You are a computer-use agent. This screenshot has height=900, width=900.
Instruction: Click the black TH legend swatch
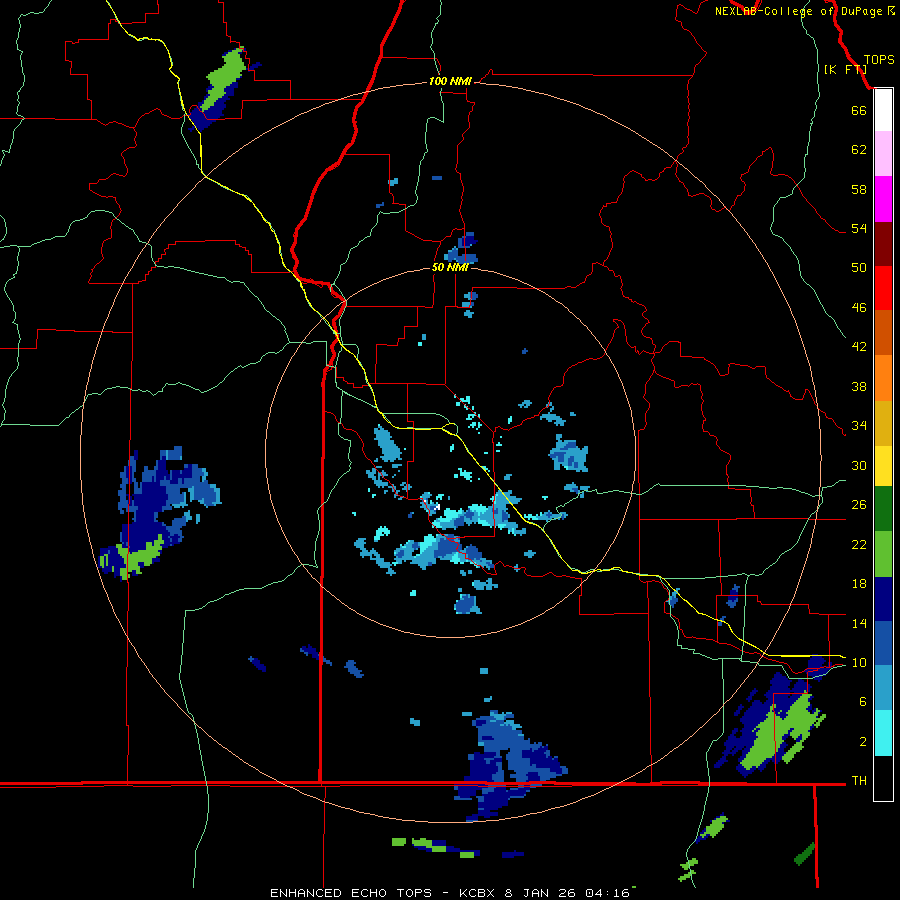883,778
